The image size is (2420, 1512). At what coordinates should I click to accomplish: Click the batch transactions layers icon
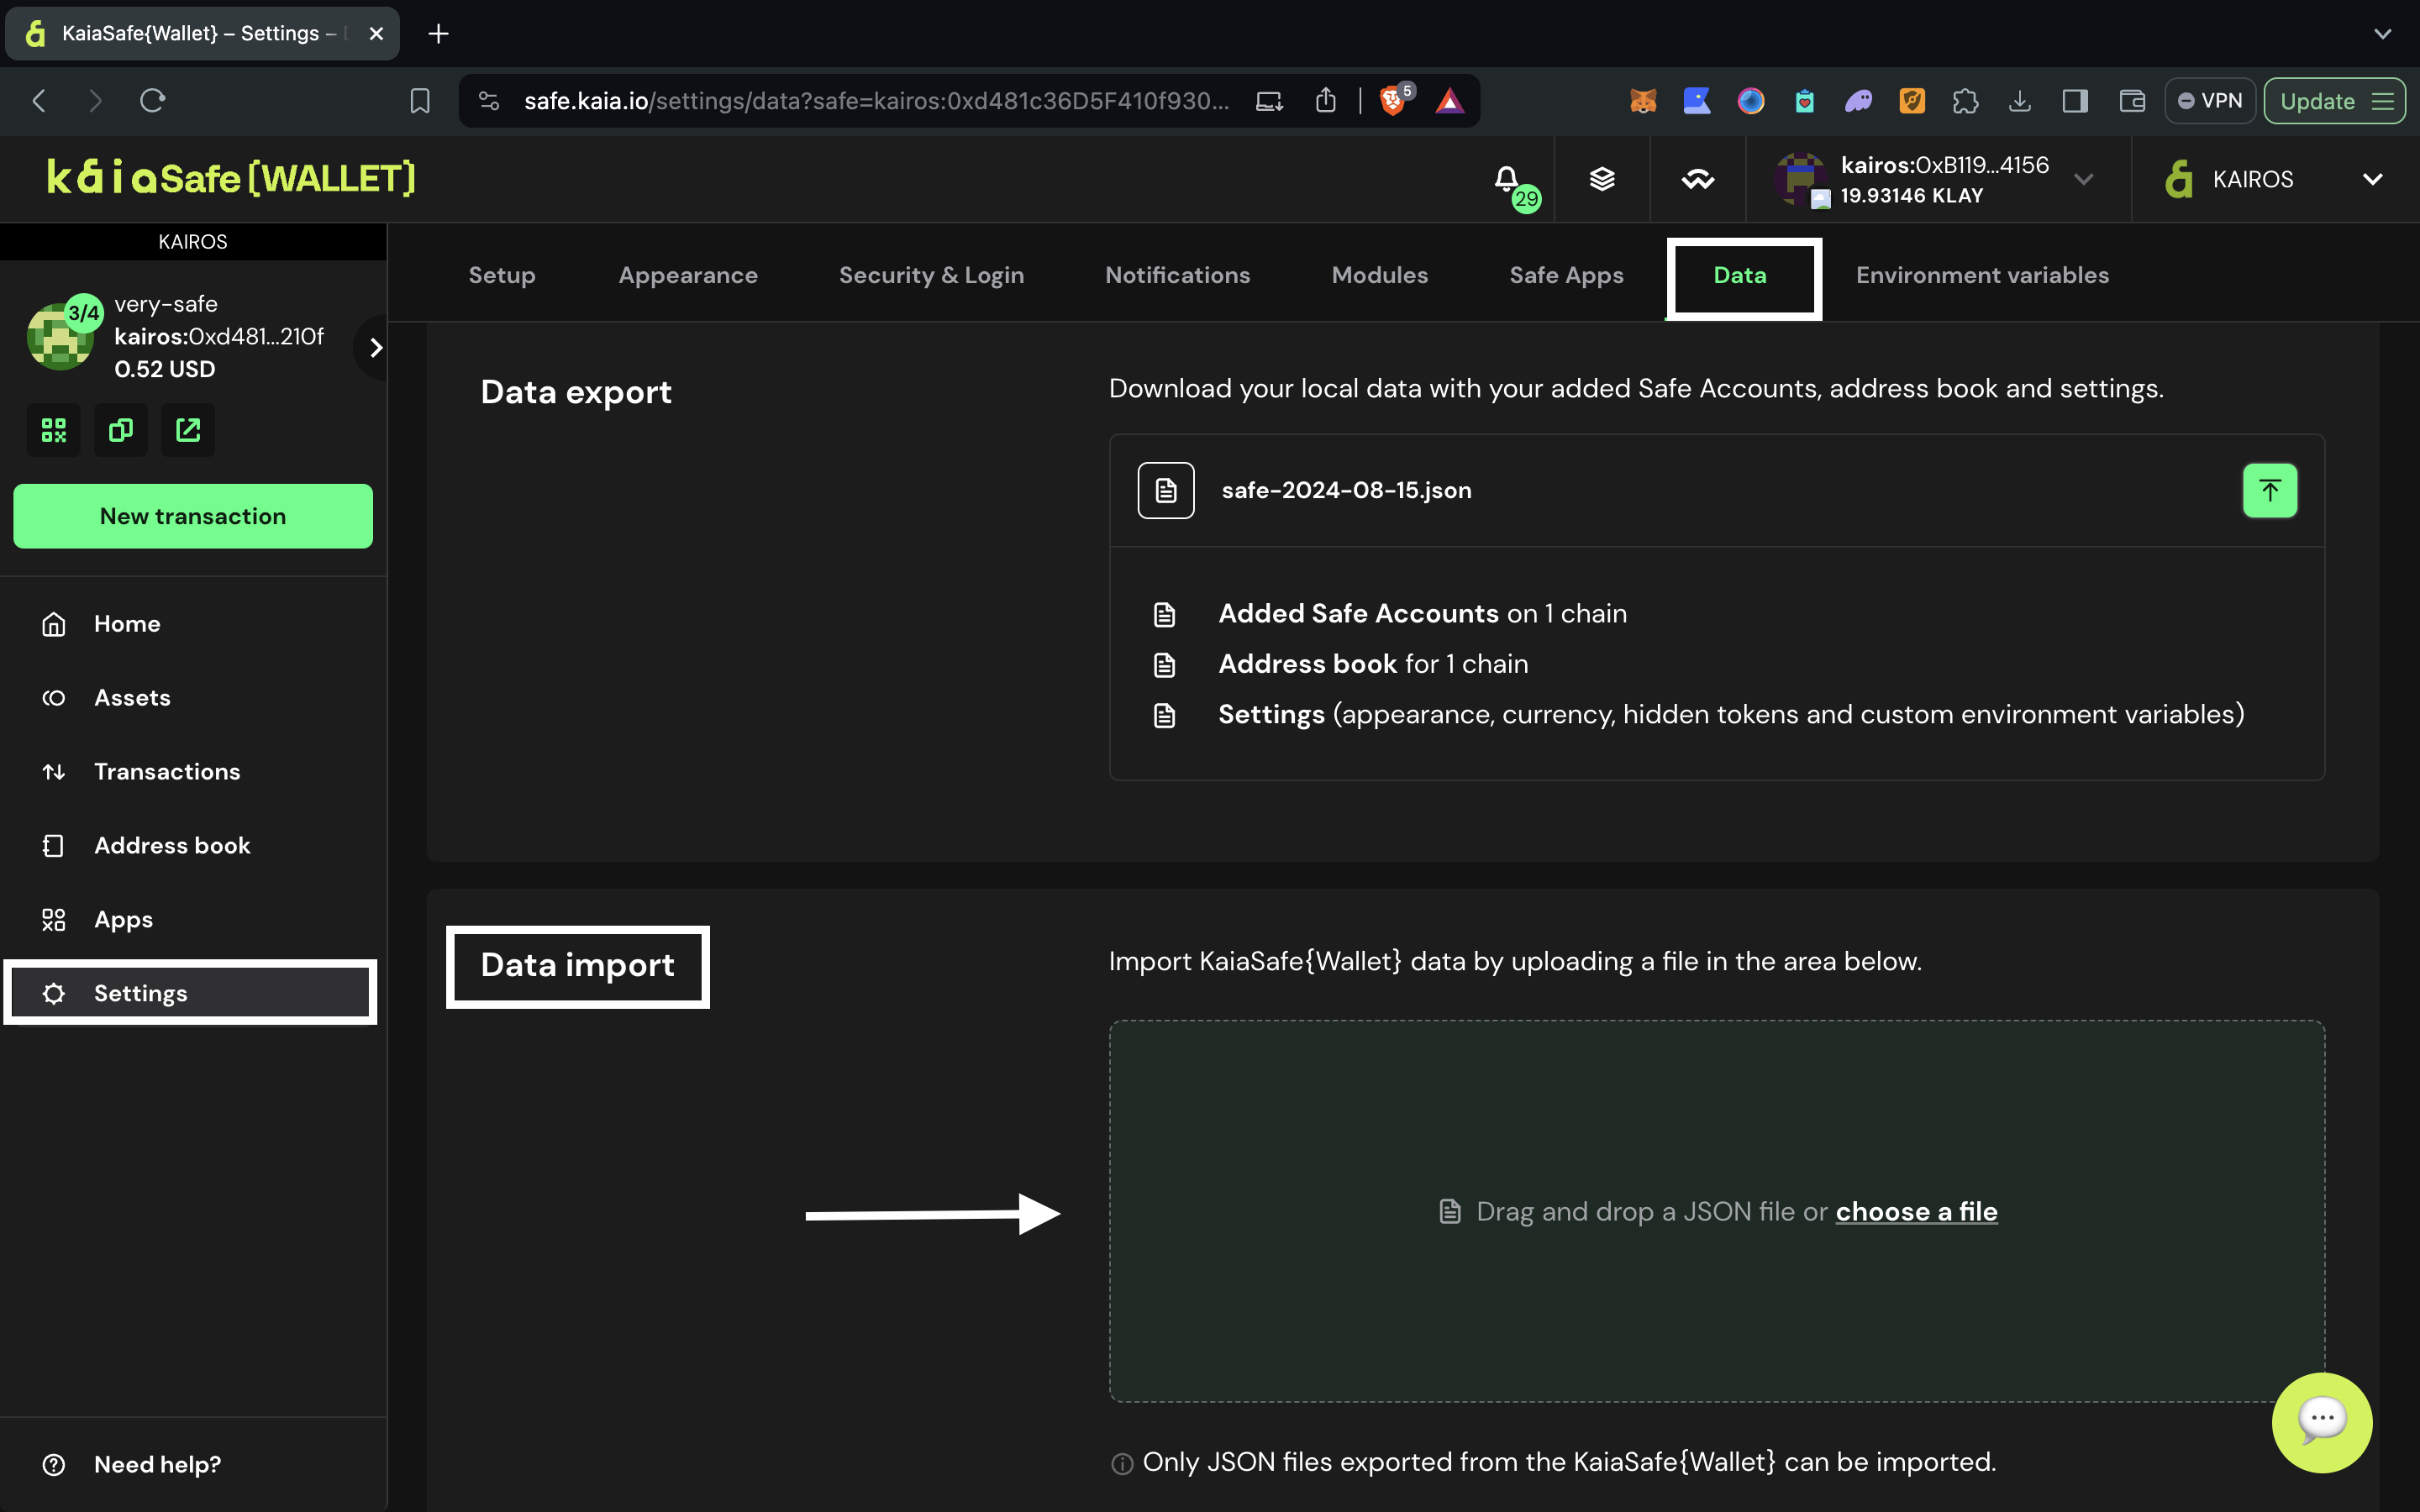(1602, 179)
